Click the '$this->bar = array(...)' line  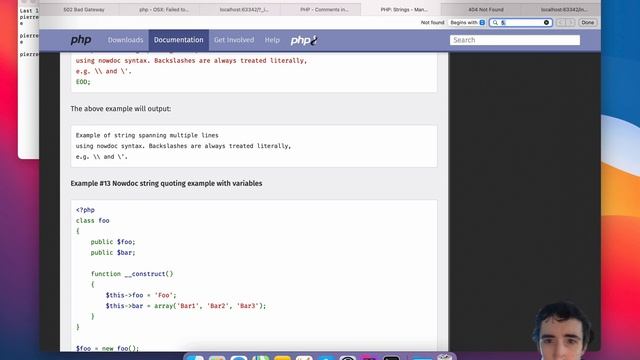186,305
